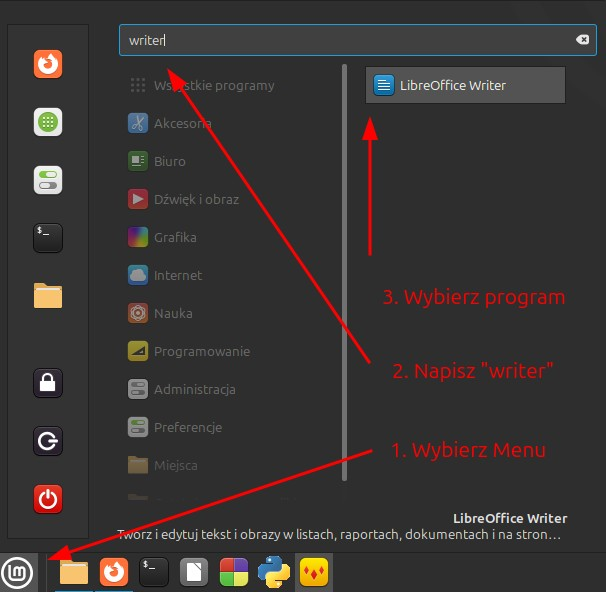Clear the search text with the X button
Image resolution: width=606 pixels, height=592 pixels.
pyautogui.click(x=582, y=40)
